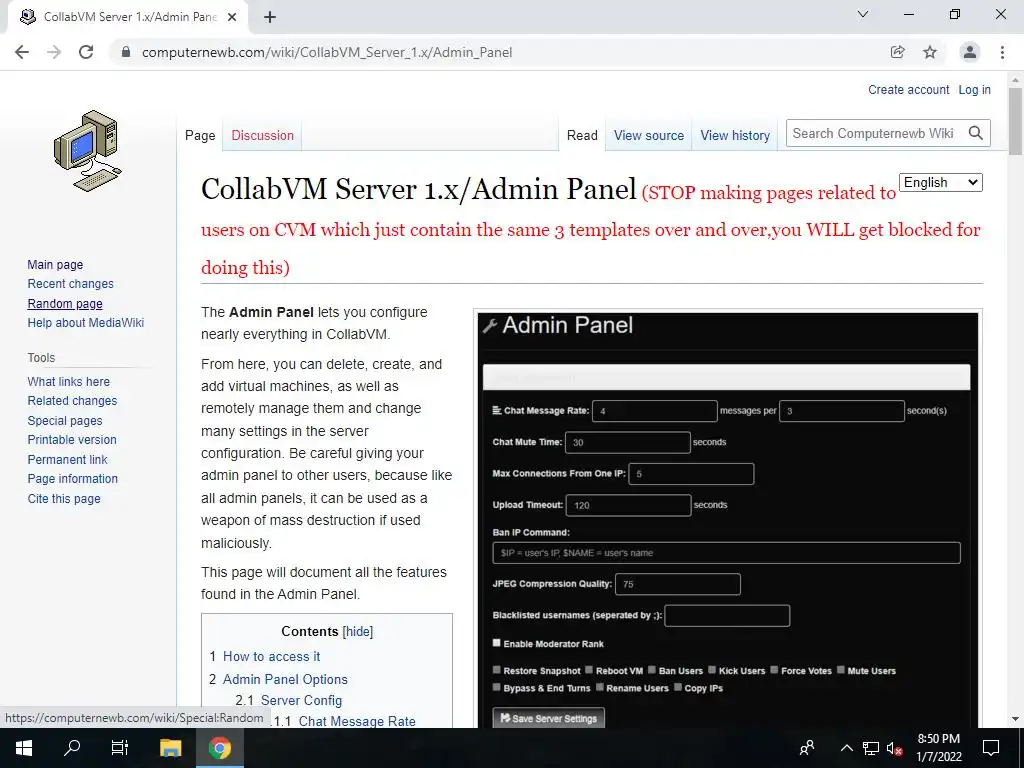Viewport: 1024px width, 768px height.
Task: Click Create account link
Action: pos(908,90)
